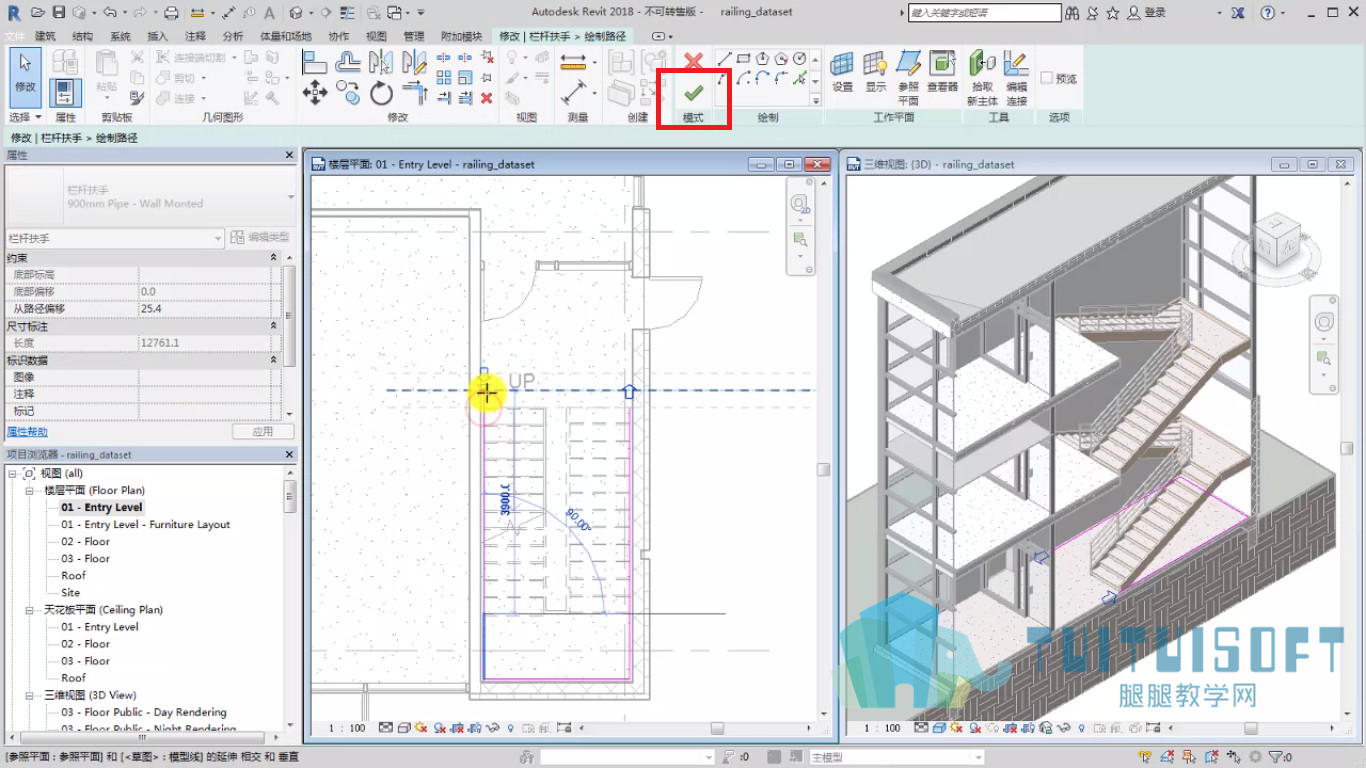The width and height of the screenshot is (1366, 768).
Task: Select the Rectangle draw tool
Action: [x=744, y=58]
